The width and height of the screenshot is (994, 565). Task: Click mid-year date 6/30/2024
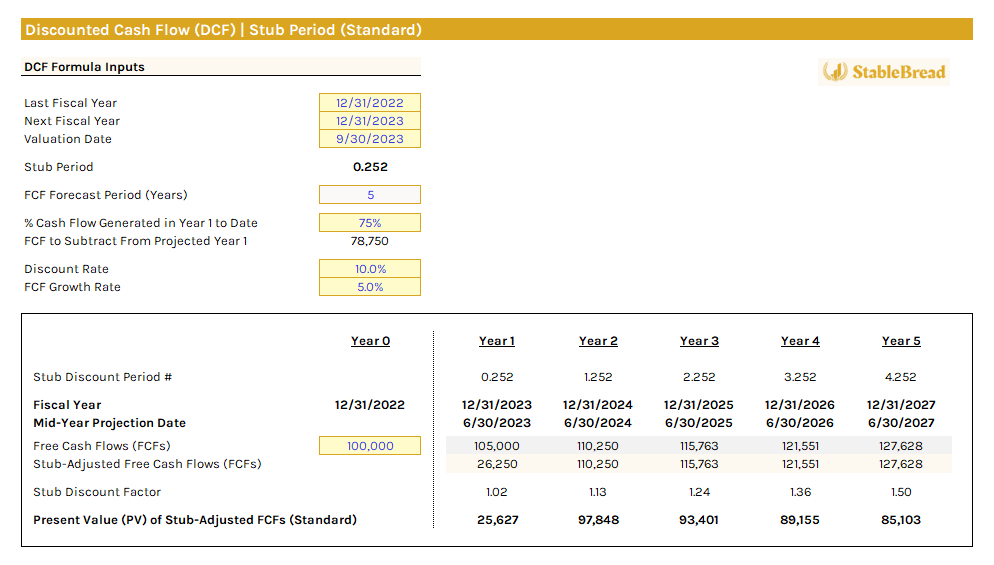tap(598, 423)
